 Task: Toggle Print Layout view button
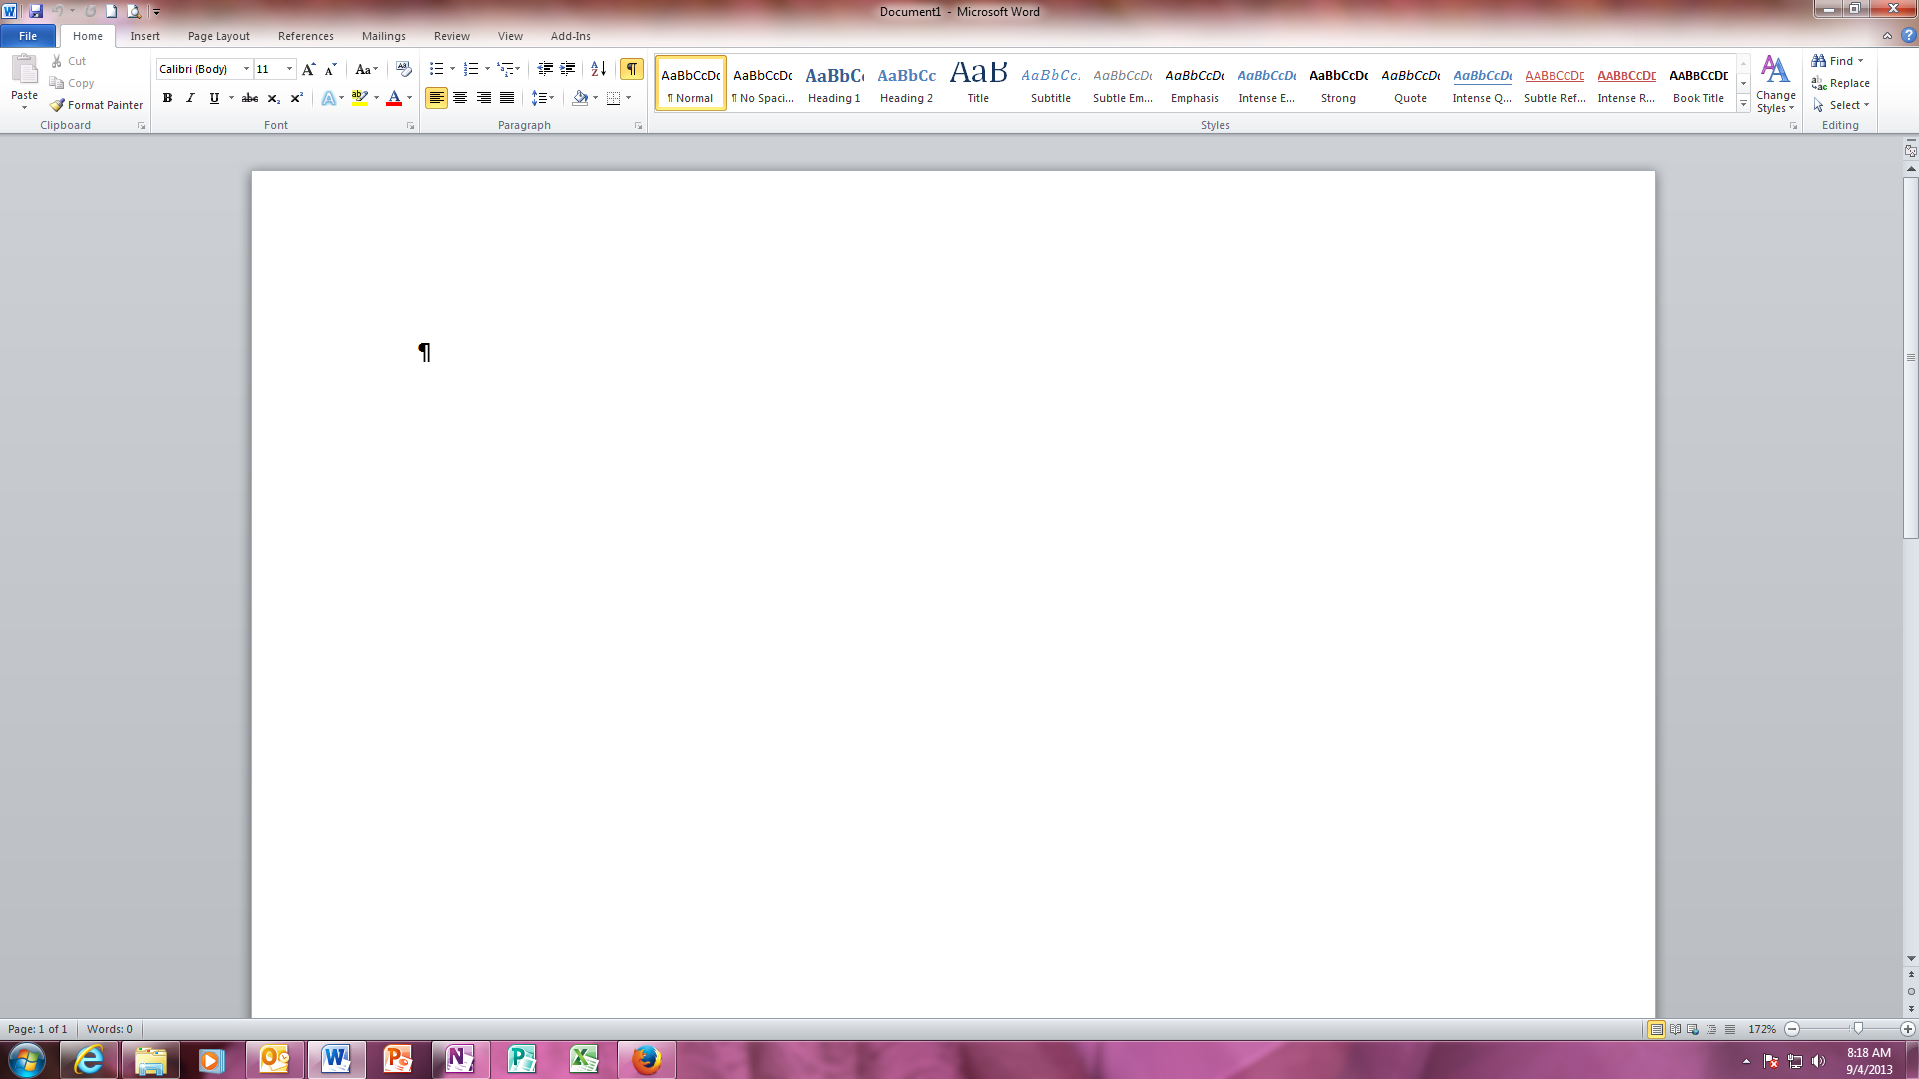[x=1657, y=1029]
